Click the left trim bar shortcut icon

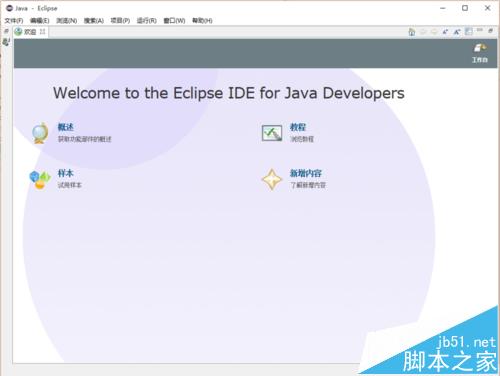[6, 42]
